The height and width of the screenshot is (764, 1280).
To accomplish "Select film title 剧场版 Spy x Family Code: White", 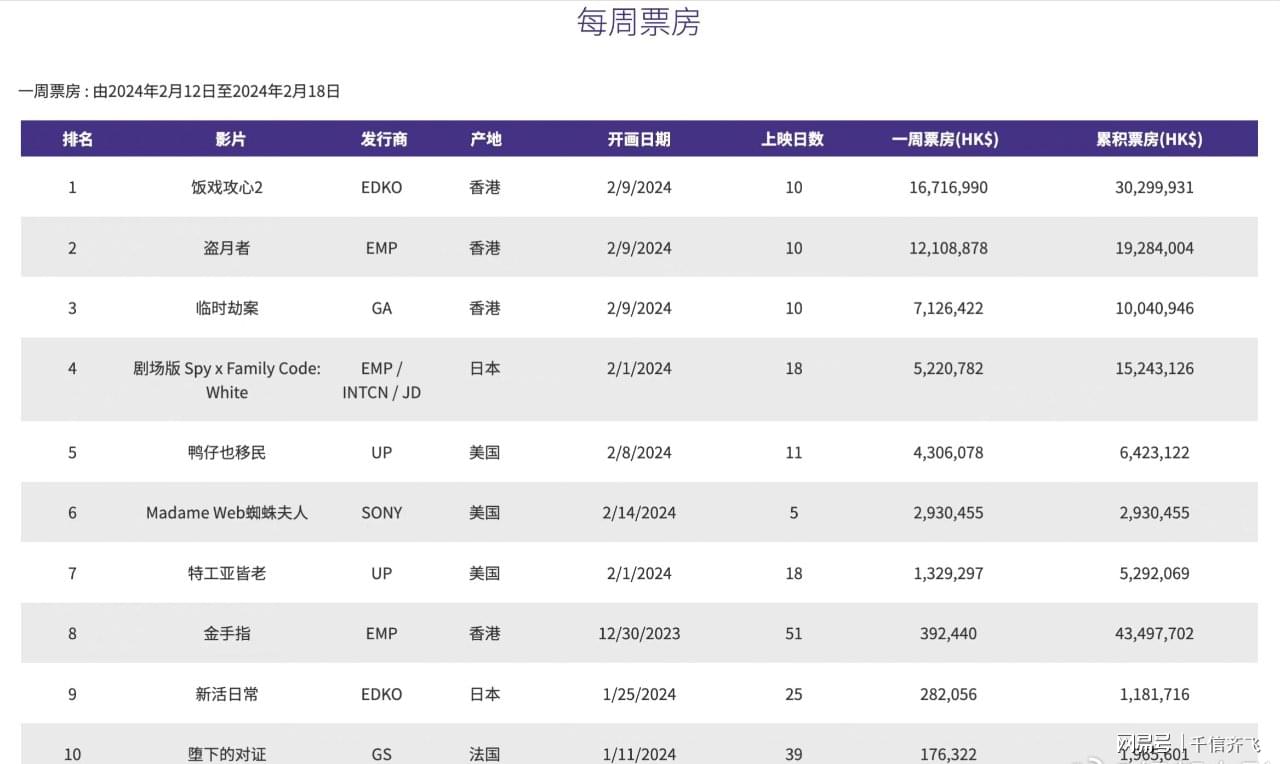I will [227, 380].
